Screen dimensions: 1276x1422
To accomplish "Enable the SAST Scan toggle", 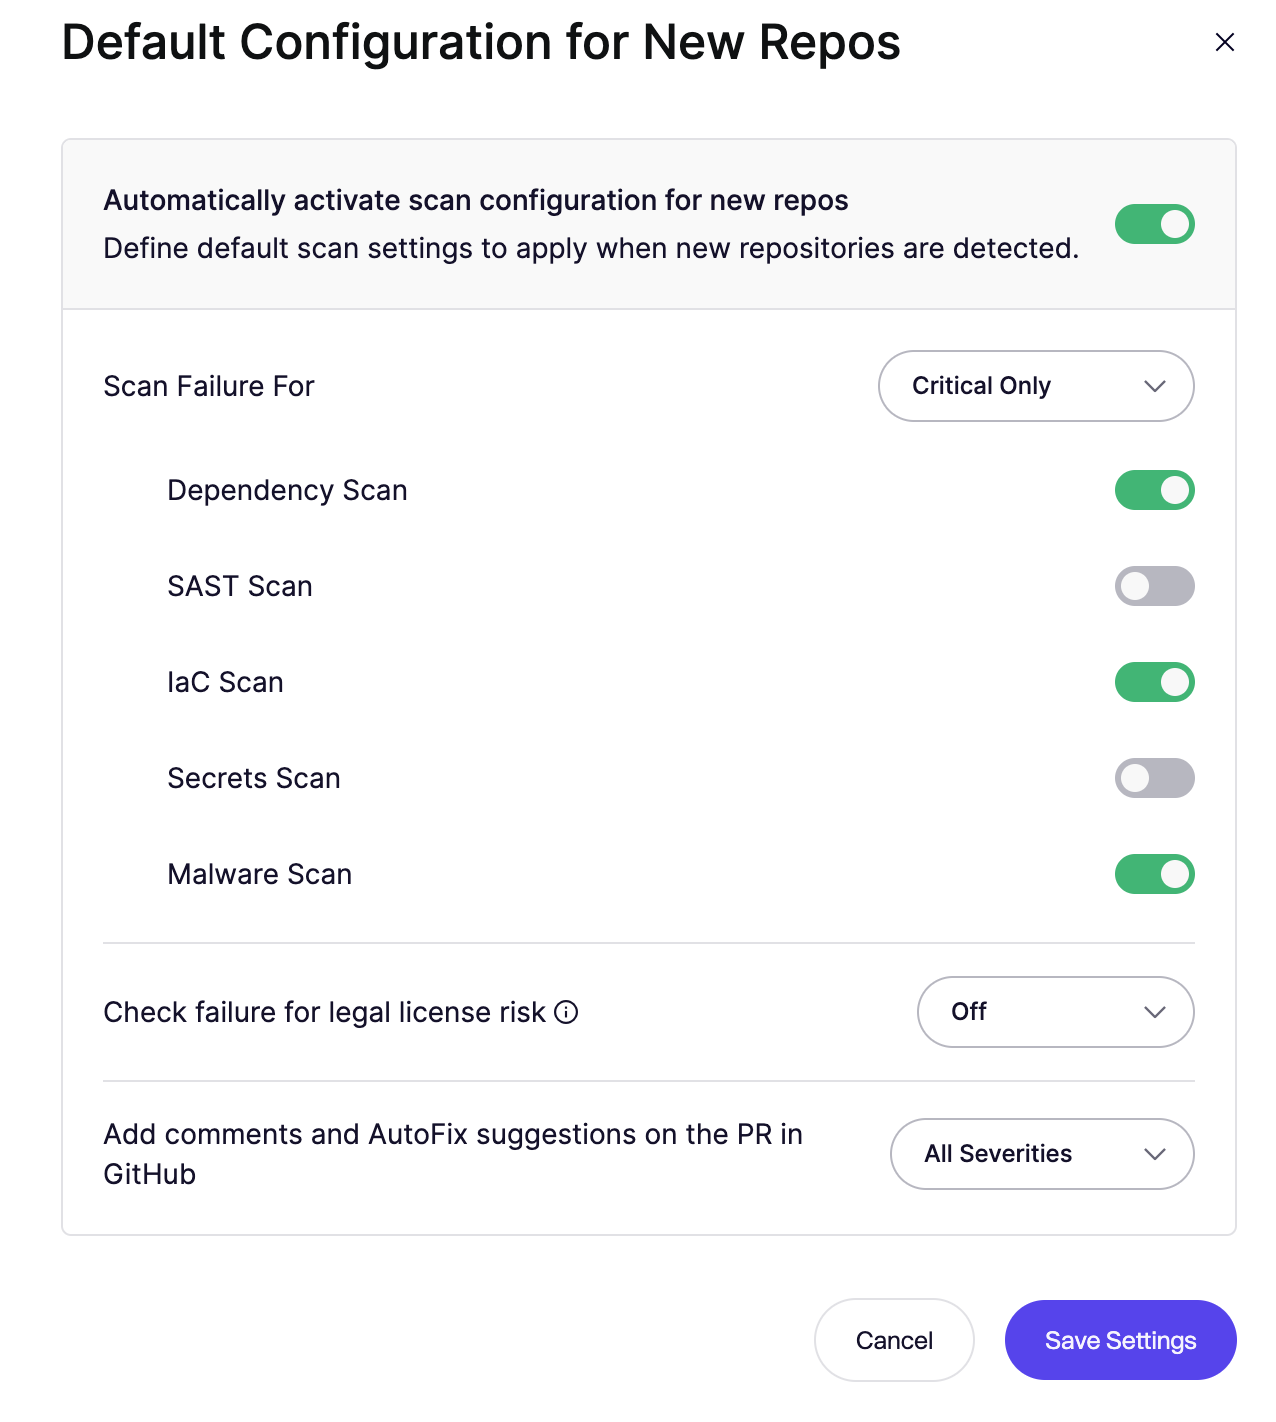I will [1154, 586].
